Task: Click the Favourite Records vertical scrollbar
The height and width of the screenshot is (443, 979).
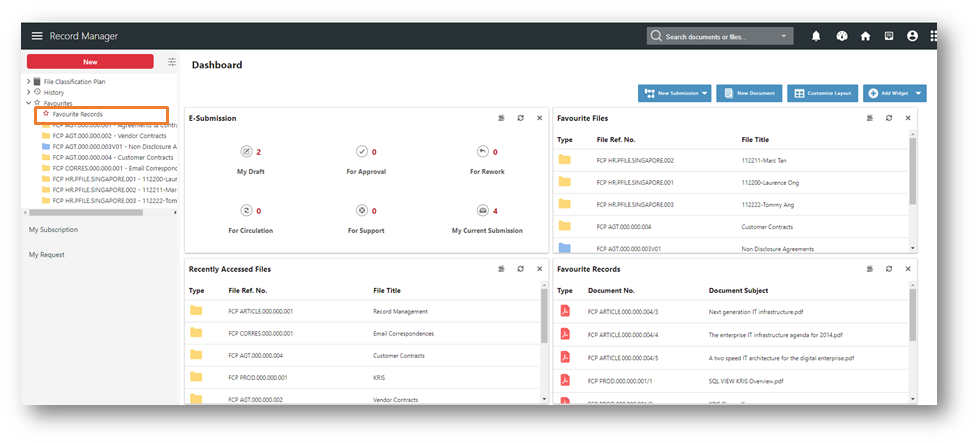Action: click(x=912, y=314)
